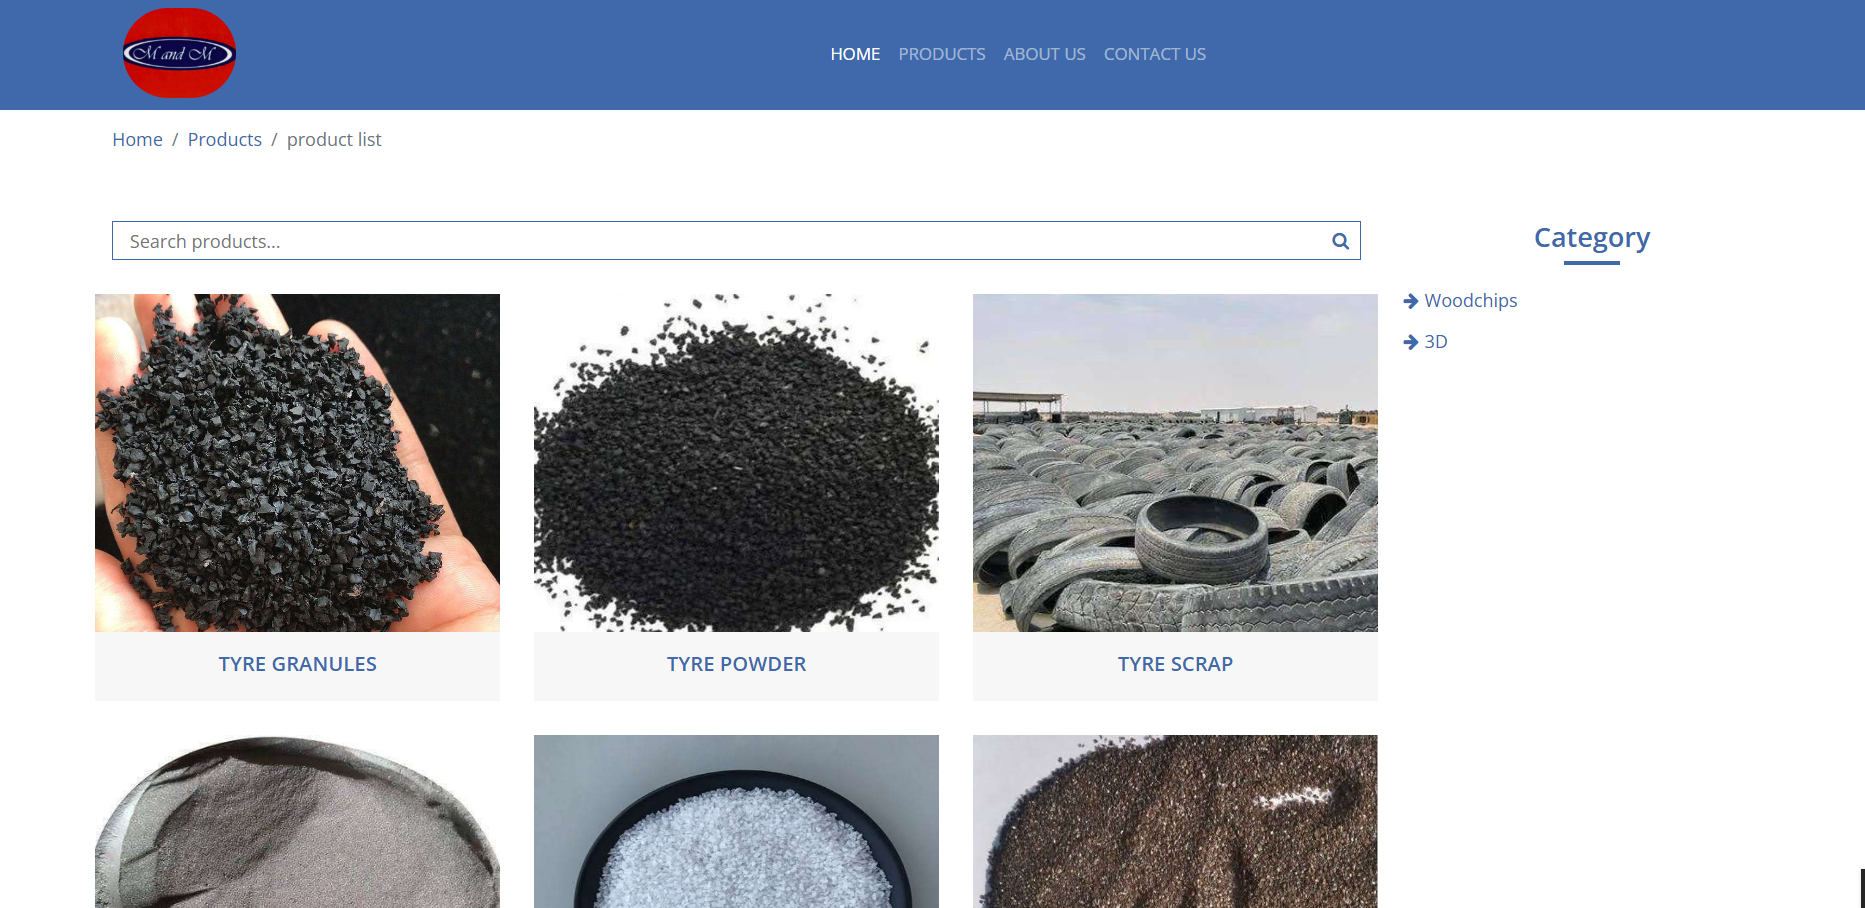
Task: Open the HOME menu item
Action: (855, 54)
